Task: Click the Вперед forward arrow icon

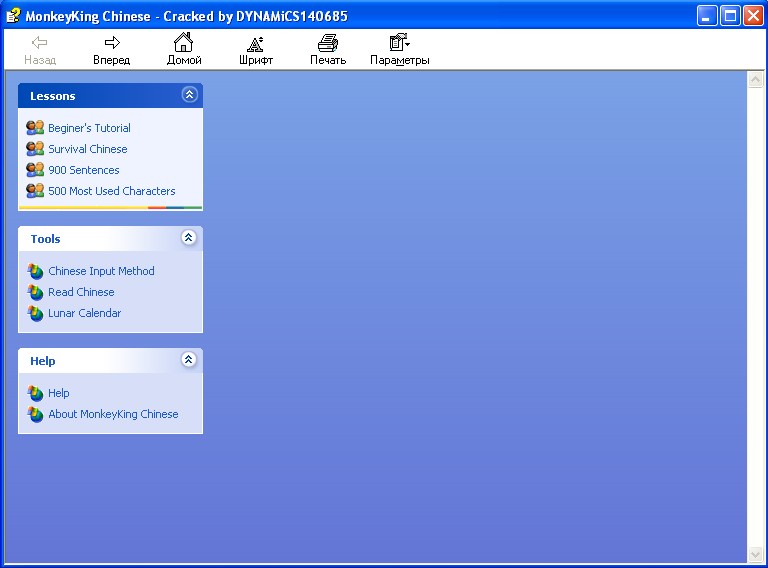Action: tap(112, 43)
